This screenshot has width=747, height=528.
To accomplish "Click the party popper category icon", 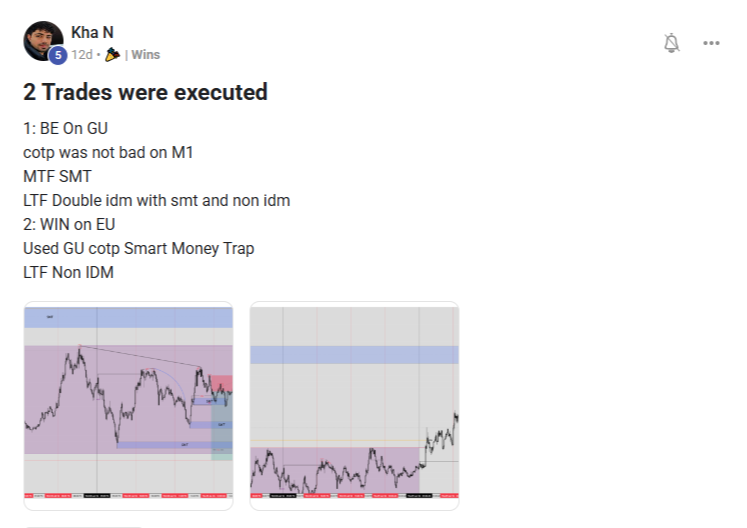I will (x=112, y=55).
